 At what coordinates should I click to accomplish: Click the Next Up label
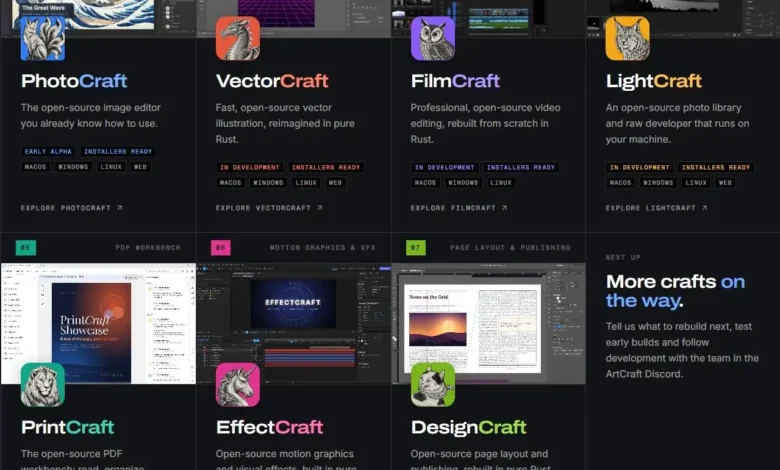[x=623, y=257]
